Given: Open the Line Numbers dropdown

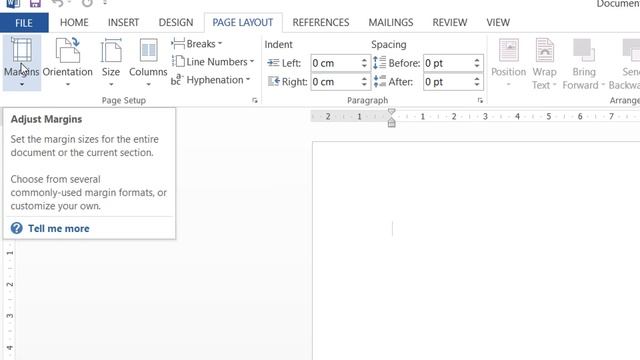Looking at the screenshot, I should (213, 62).
